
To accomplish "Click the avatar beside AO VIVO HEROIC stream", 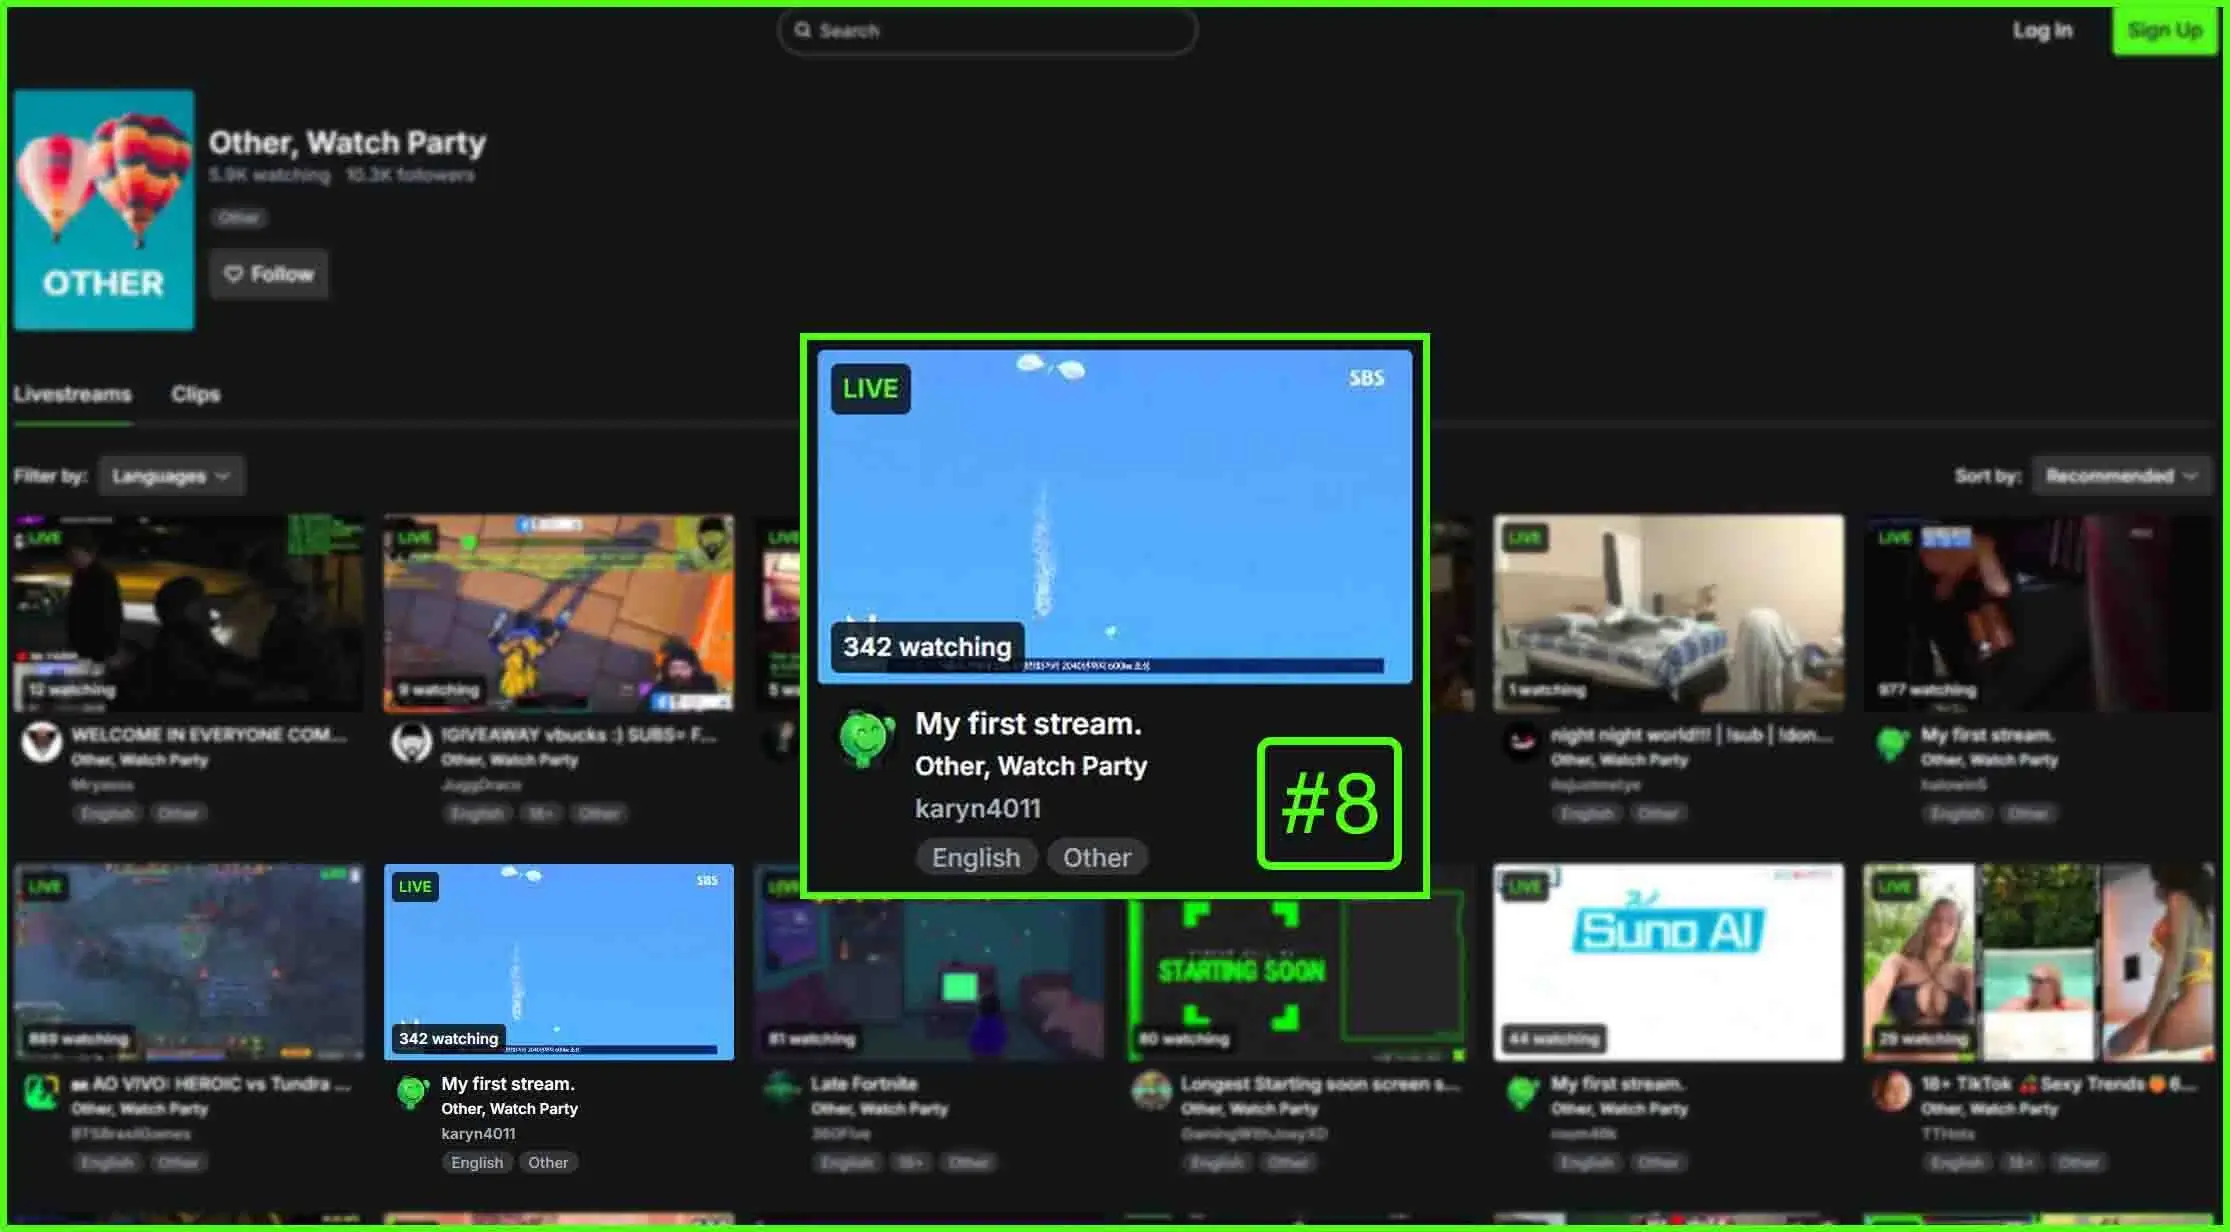I will click(x=42, y=1092).
